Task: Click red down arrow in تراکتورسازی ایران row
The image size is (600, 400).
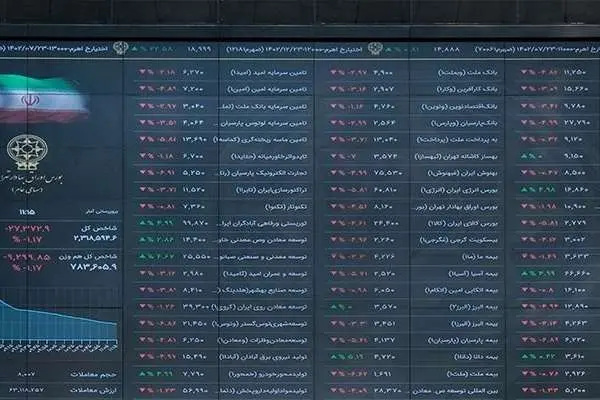Action: coord(142,189)
